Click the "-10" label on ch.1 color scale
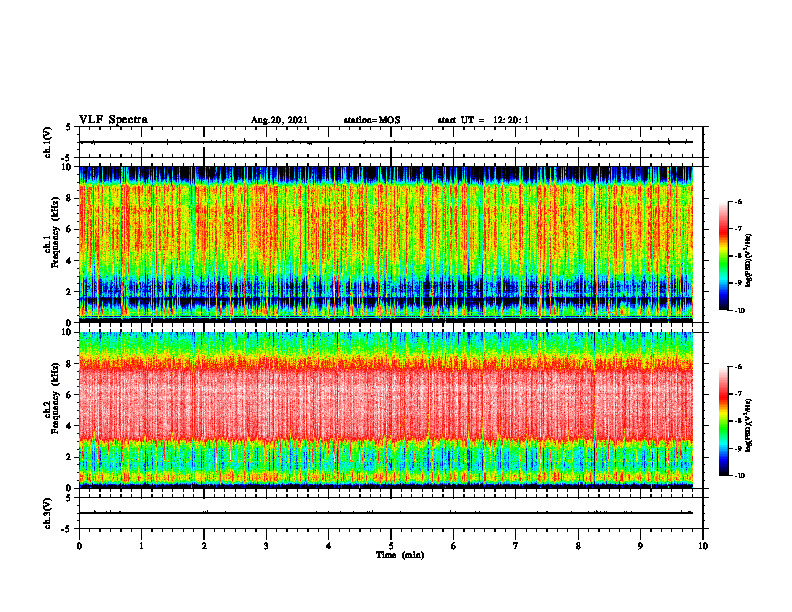Image resolution: width=792 pixels, height=612 pixels. [739, 311]
